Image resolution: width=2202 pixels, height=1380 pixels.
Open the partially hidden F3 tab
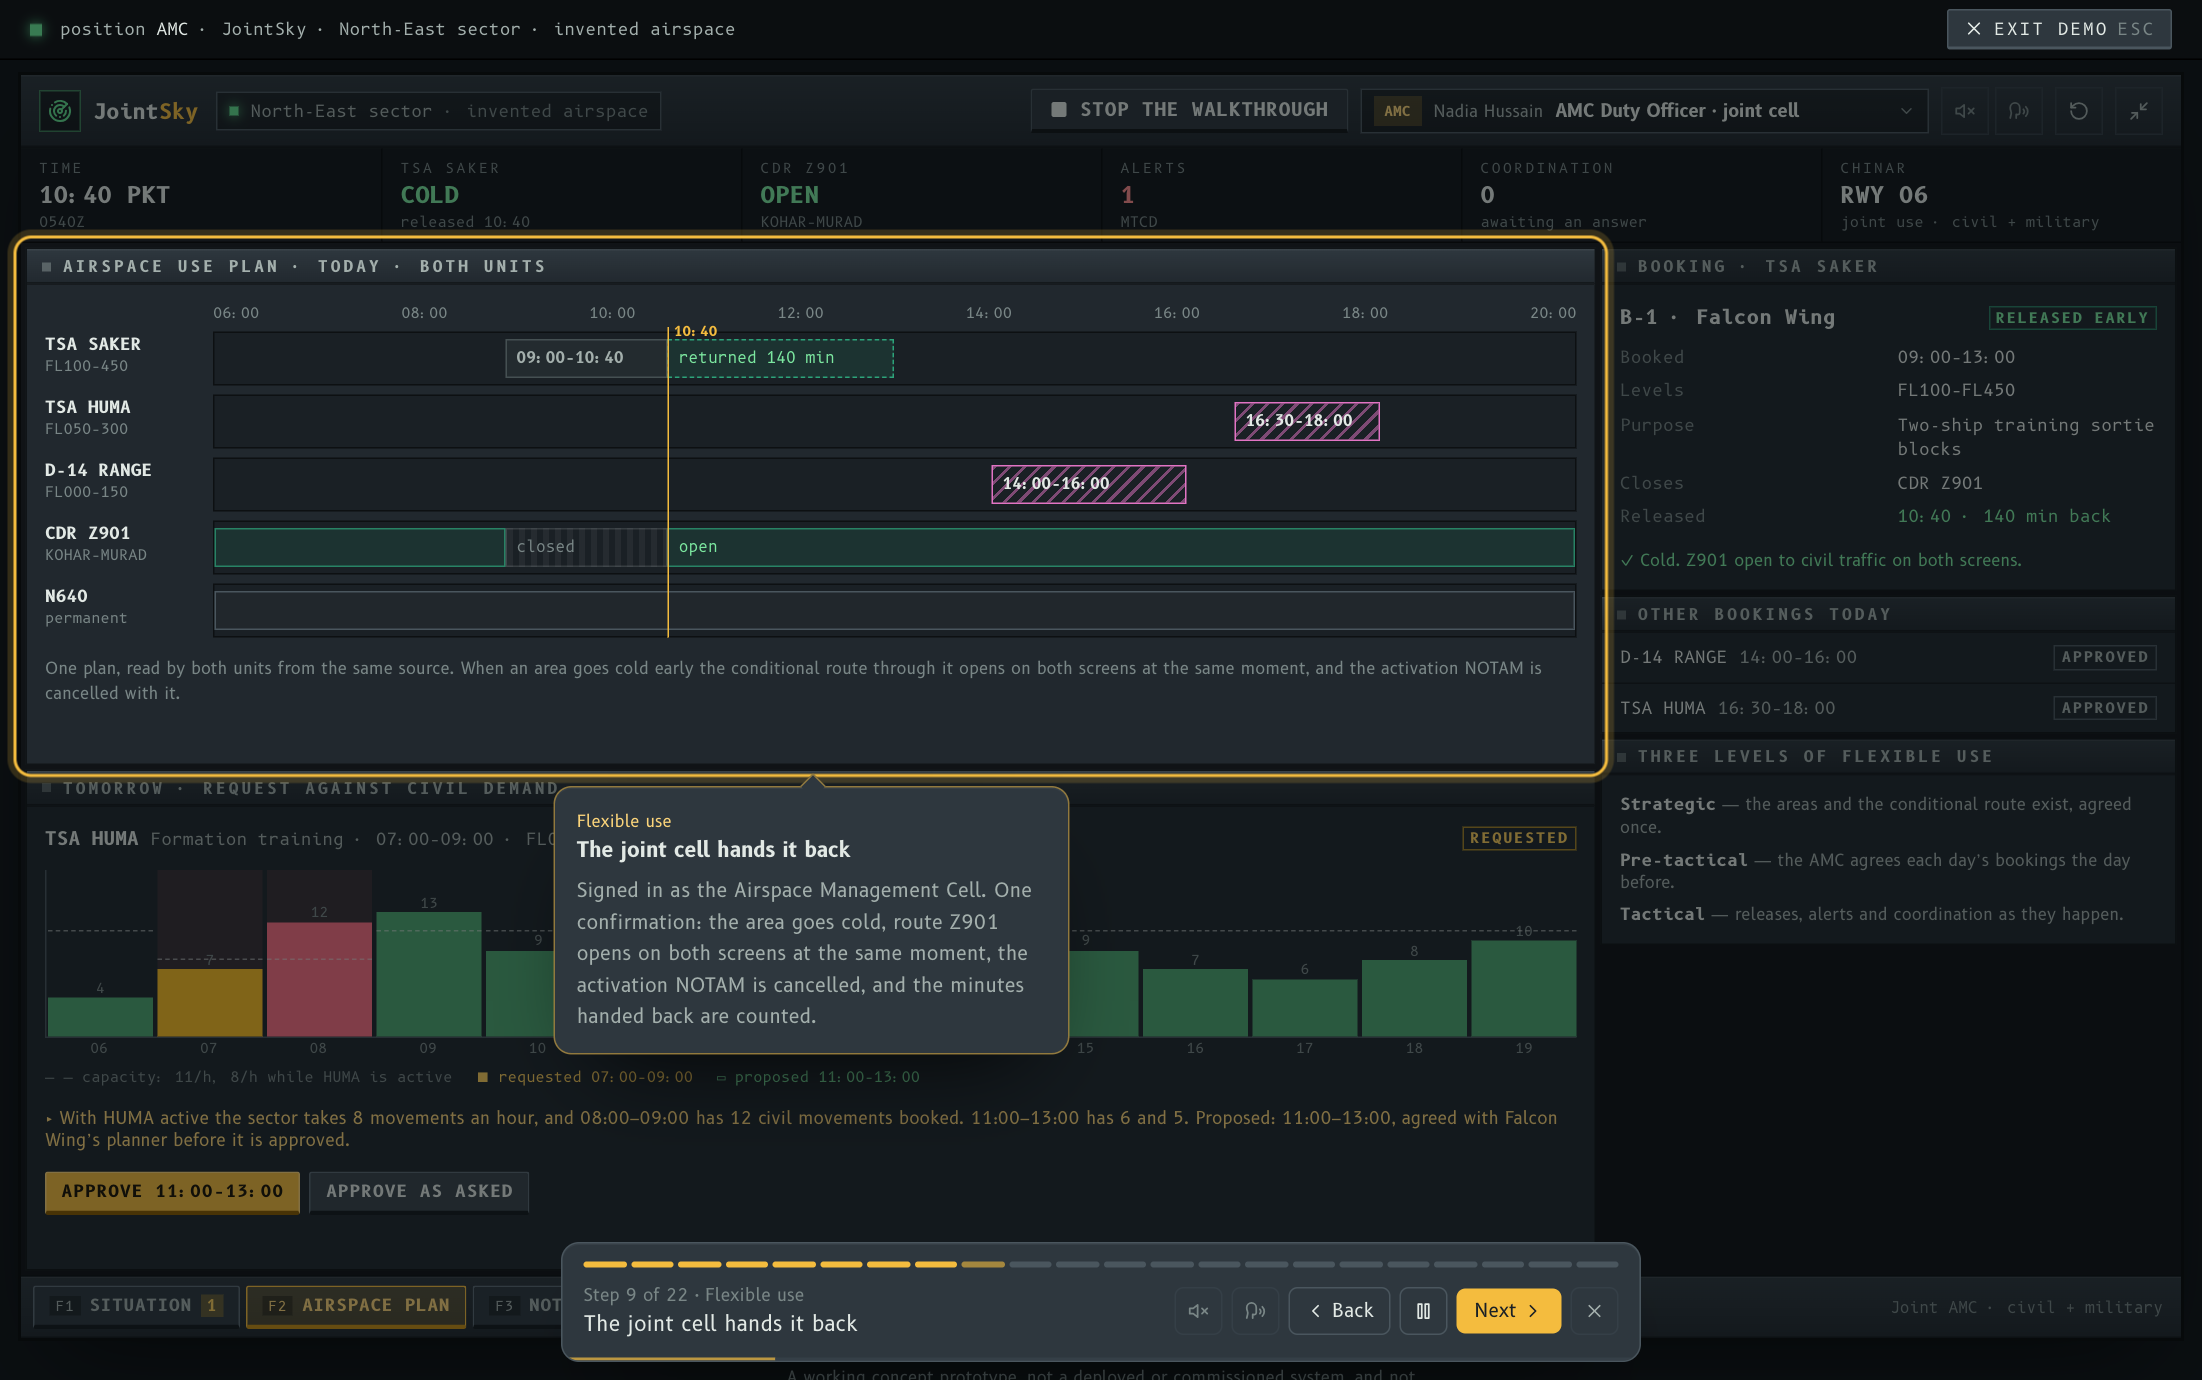pos(519,1305)
